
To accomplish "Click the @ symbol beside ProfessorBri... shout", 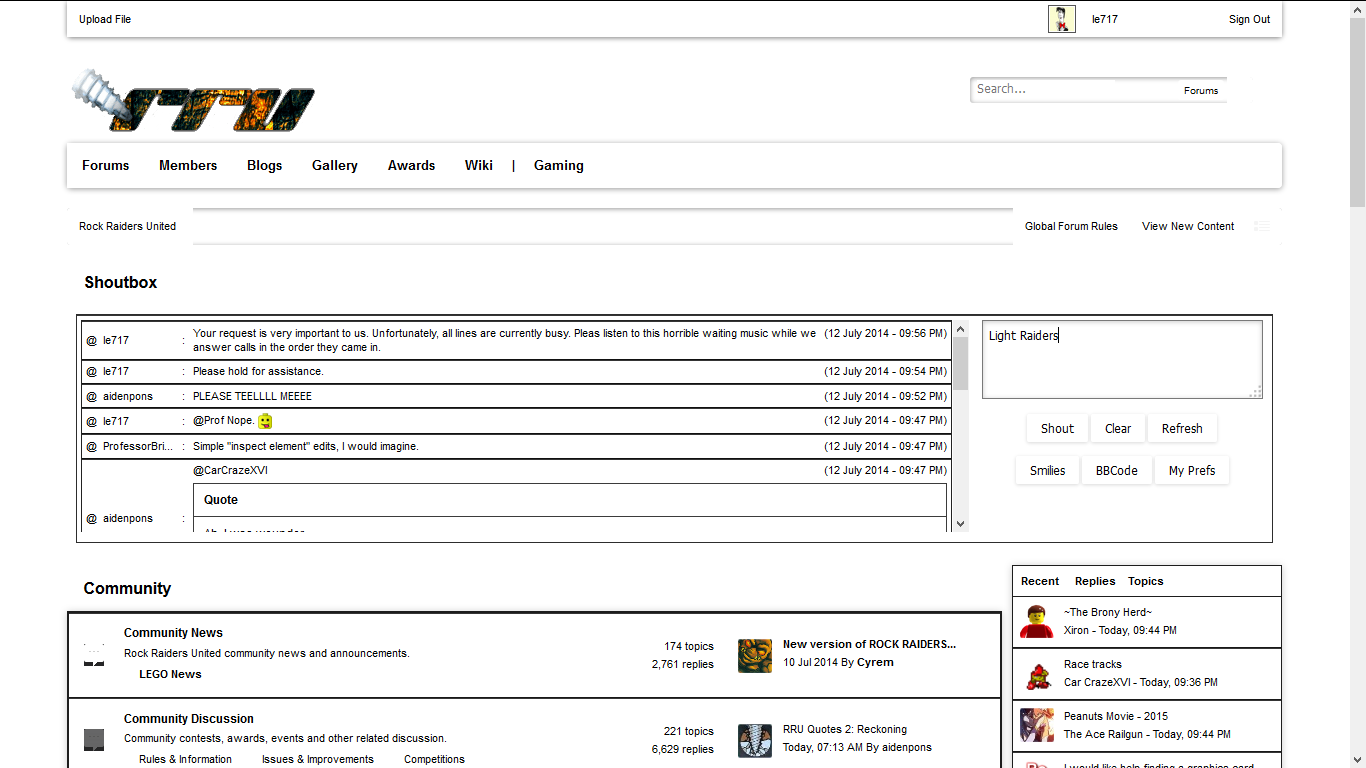I will pyautogui.click(x=91, y=447).
